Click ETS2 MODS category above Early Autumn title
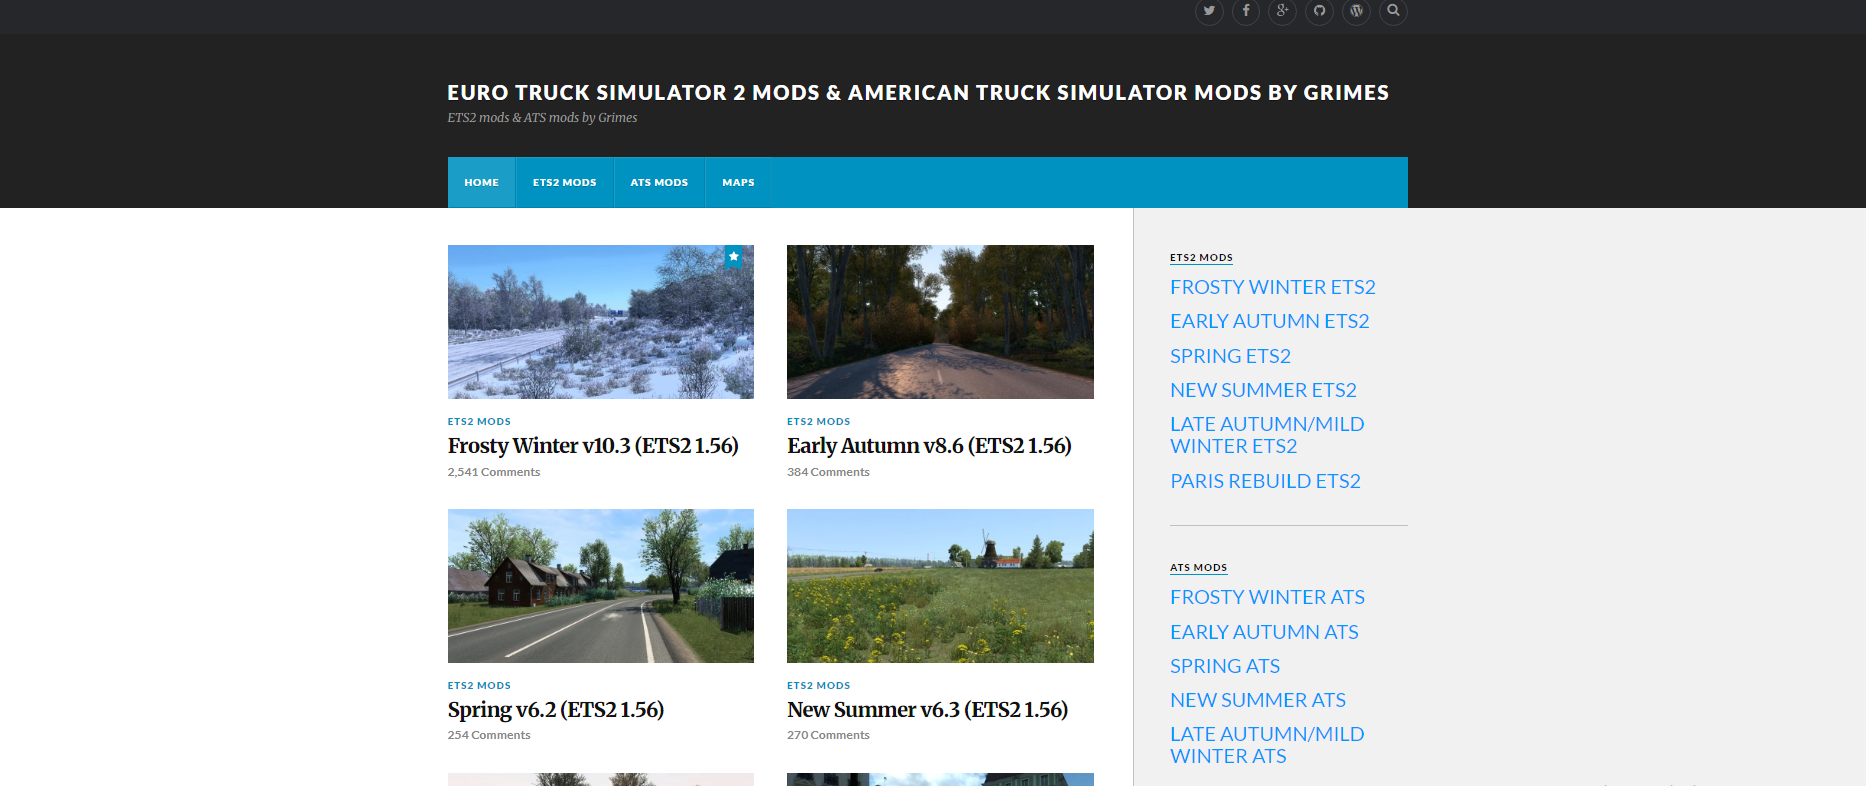The height and width of the screenshot is (786, 1866). click(x=818, y=422)
